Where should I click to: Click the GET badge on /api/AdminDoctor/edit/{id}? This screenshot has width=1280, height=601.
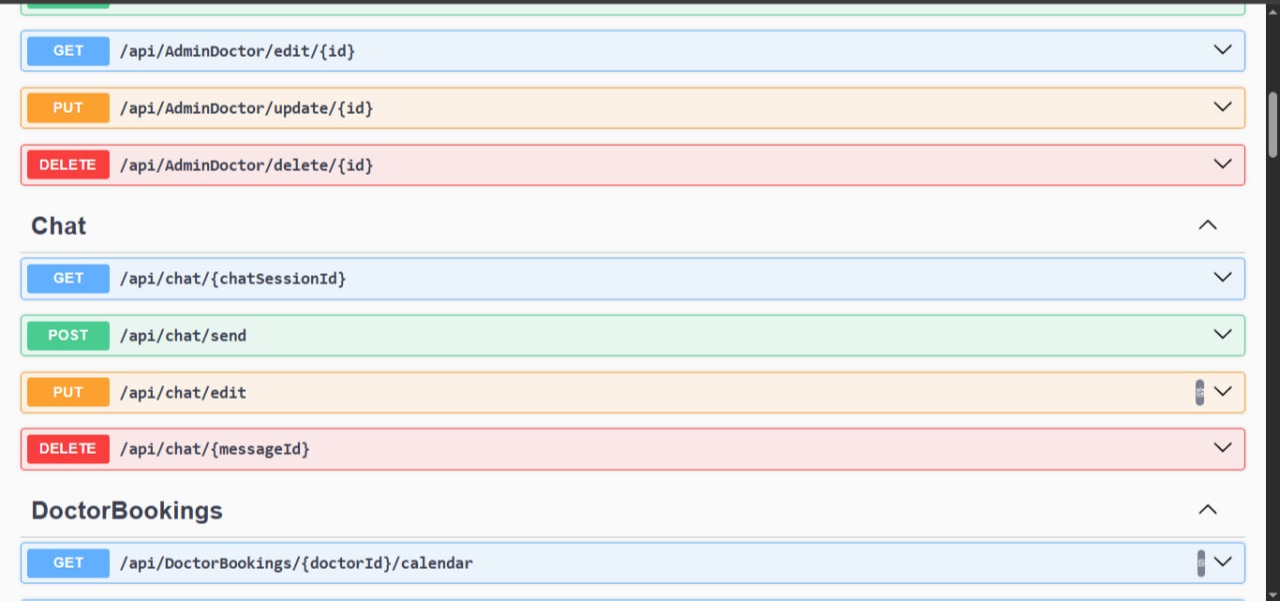[x=67, y=50]
